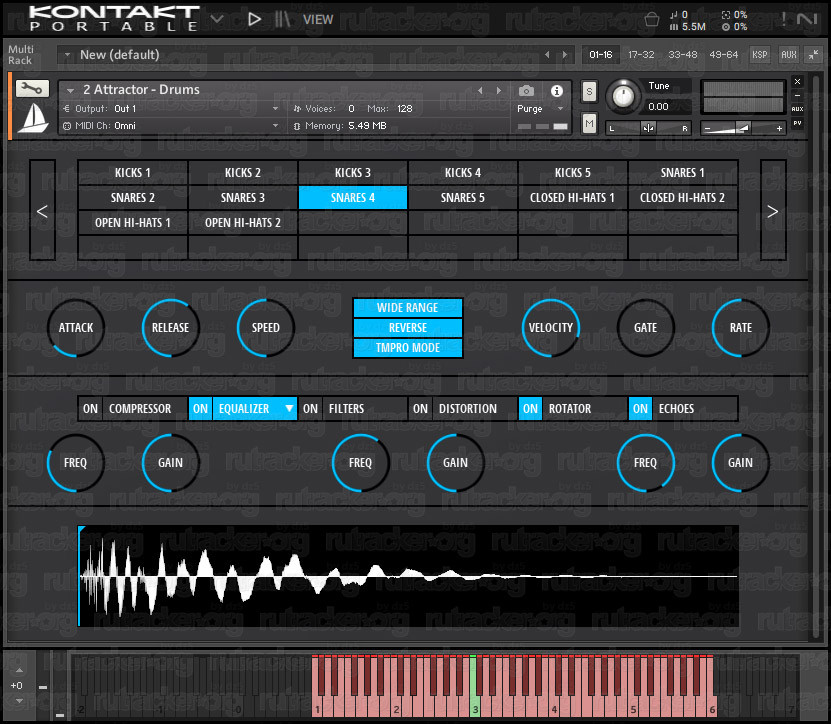Go to next multi with right arrow
831x724 pixels.
[564, 55]
